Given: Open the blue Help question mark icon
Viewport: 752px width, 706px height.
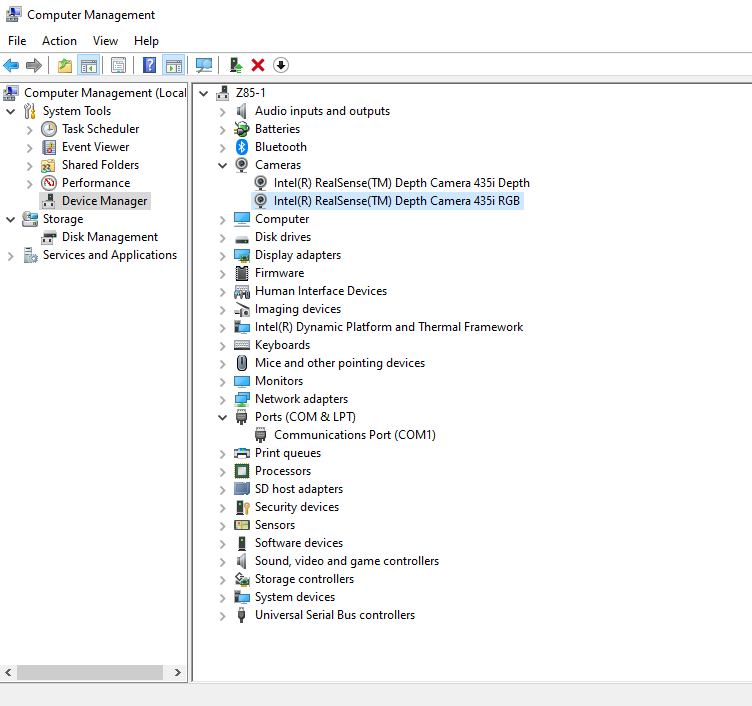Looking at the screenshot, I should tap(150, 65).
